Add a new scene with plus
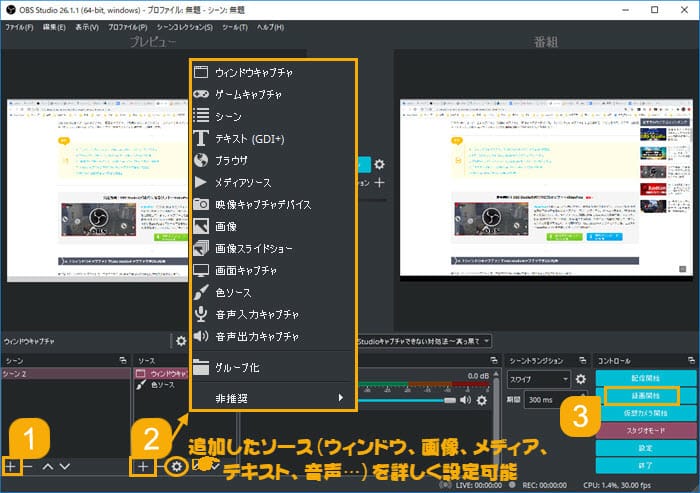700x493 pixels. [11, 467]
